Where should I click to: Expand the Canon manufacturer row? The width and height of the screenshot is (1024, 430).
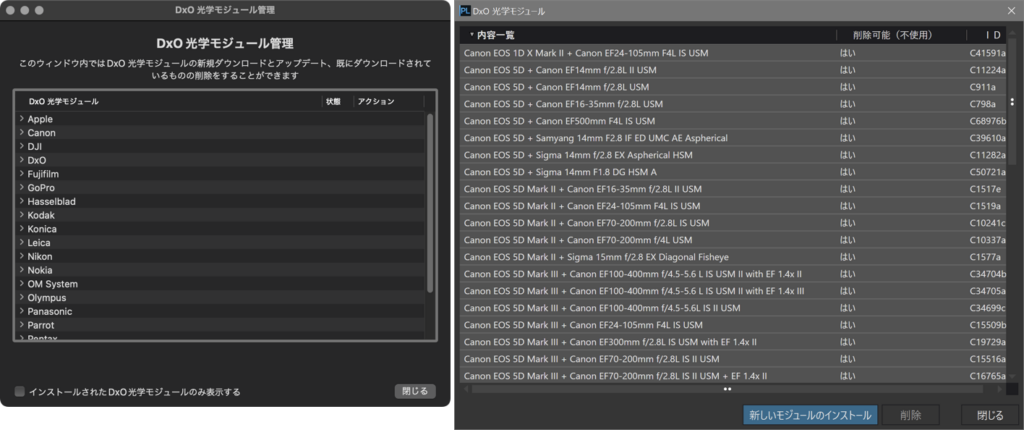point(22,133)
